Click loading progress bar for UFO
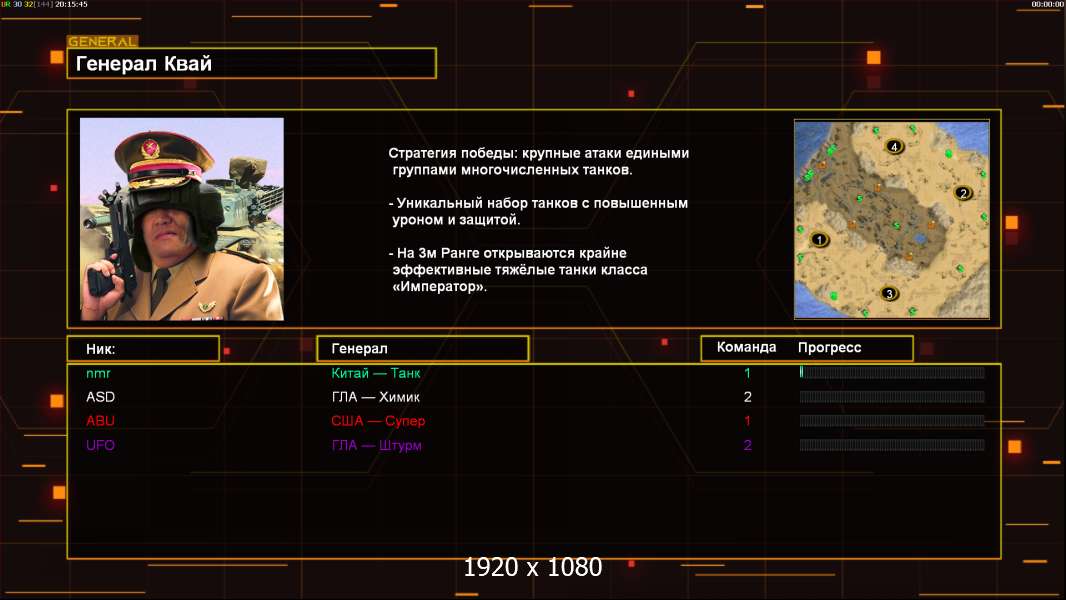This screenshot has width=1066, height=600. [x=892, y=445]
